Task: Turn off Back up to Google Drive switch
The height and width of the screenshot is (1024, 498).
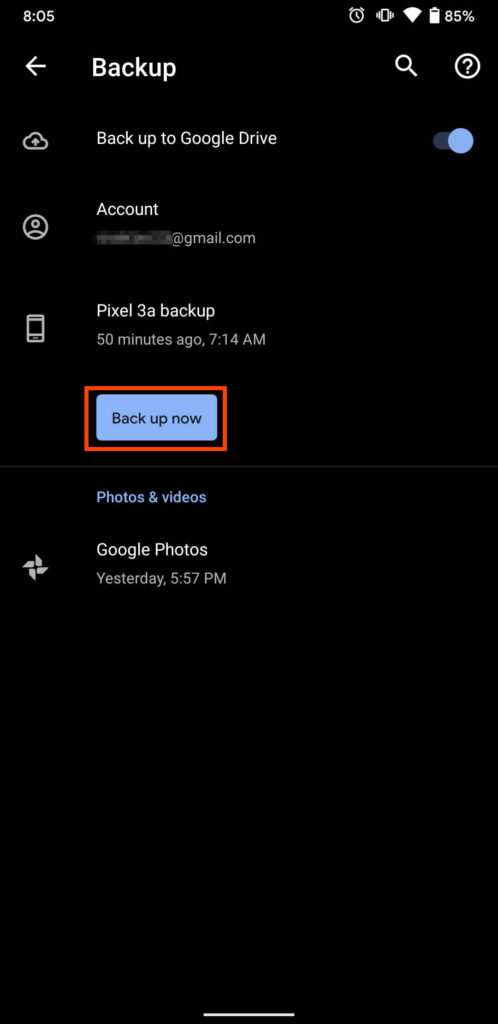Action: 453,140
